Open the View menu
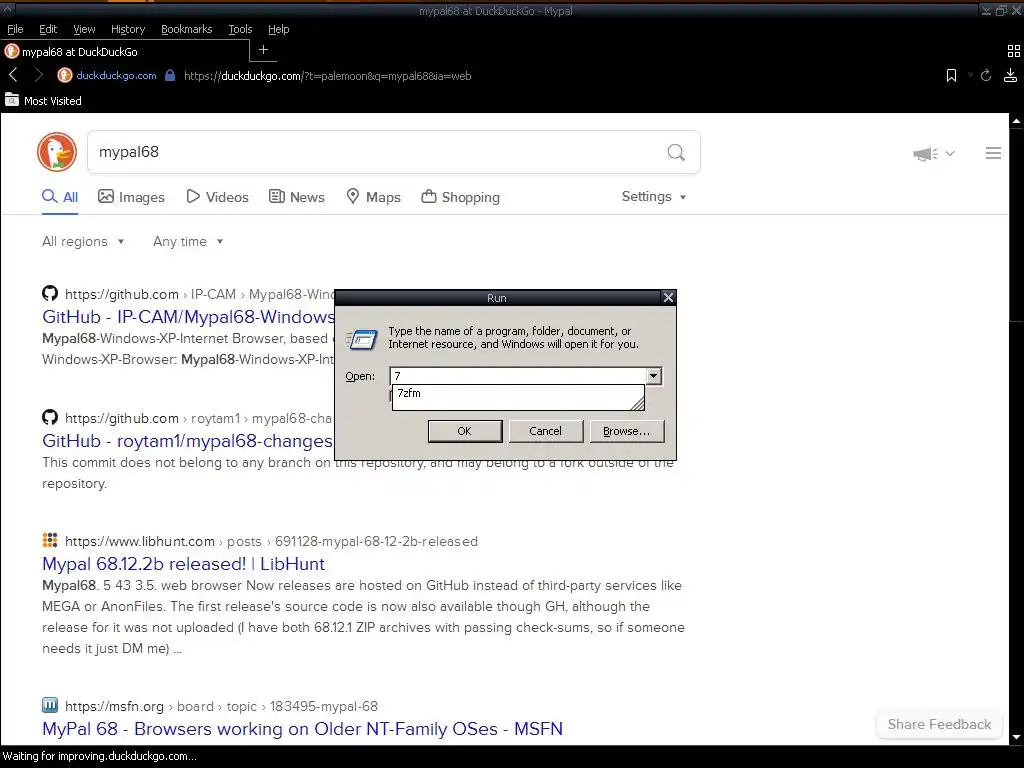1024x768 pixels. tap(84, 29)
